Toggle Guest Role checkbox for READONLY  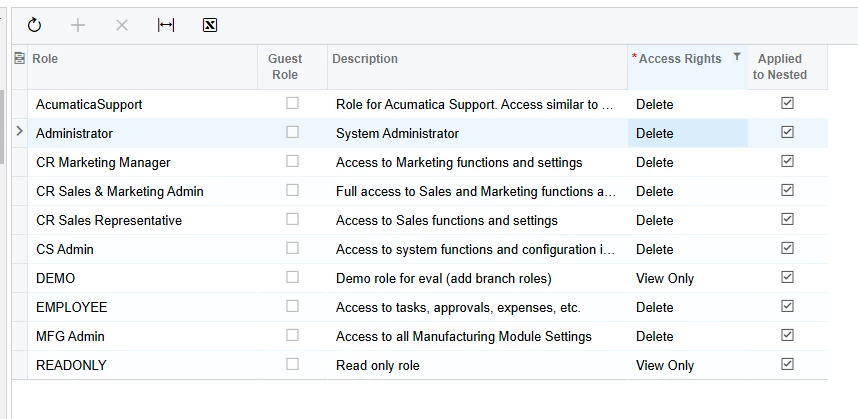(x=292, y=364)
